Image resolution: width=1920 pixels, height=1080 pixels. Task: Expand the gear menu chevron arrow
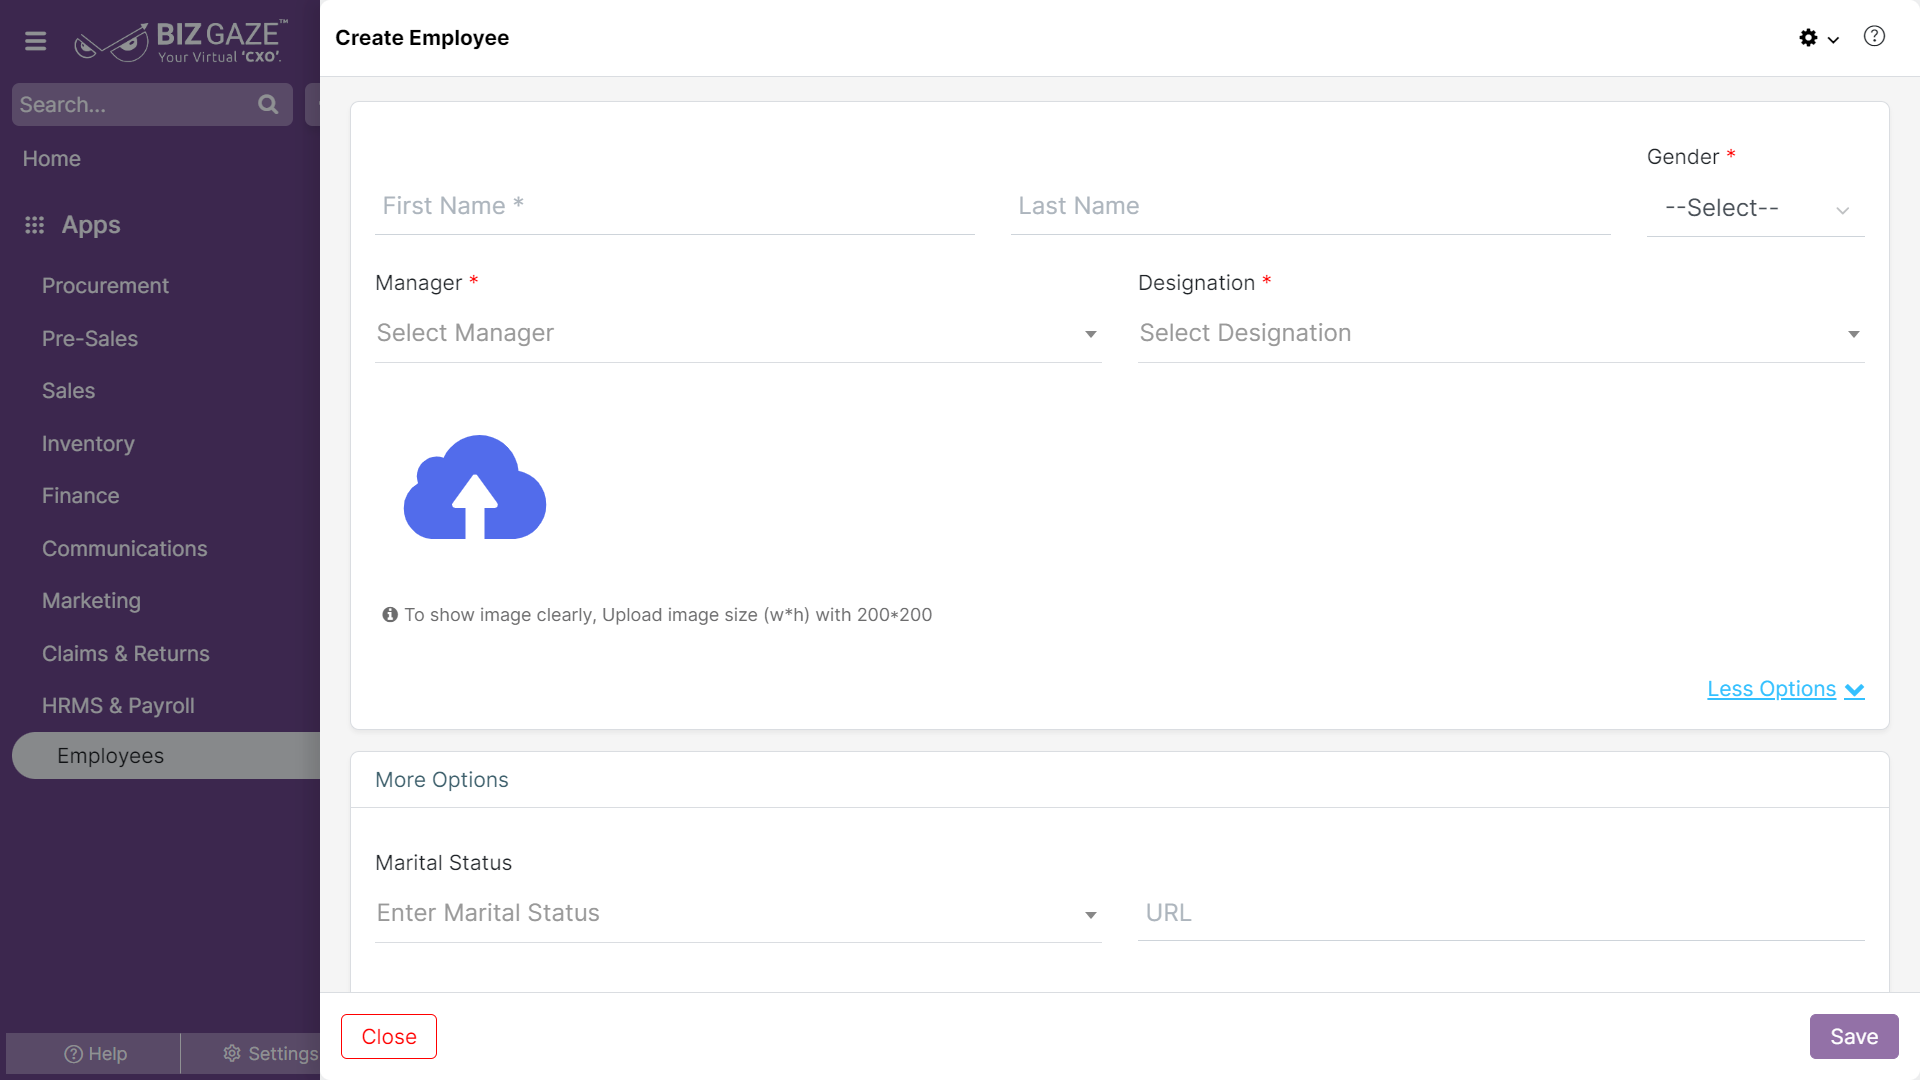(1833, 40)
